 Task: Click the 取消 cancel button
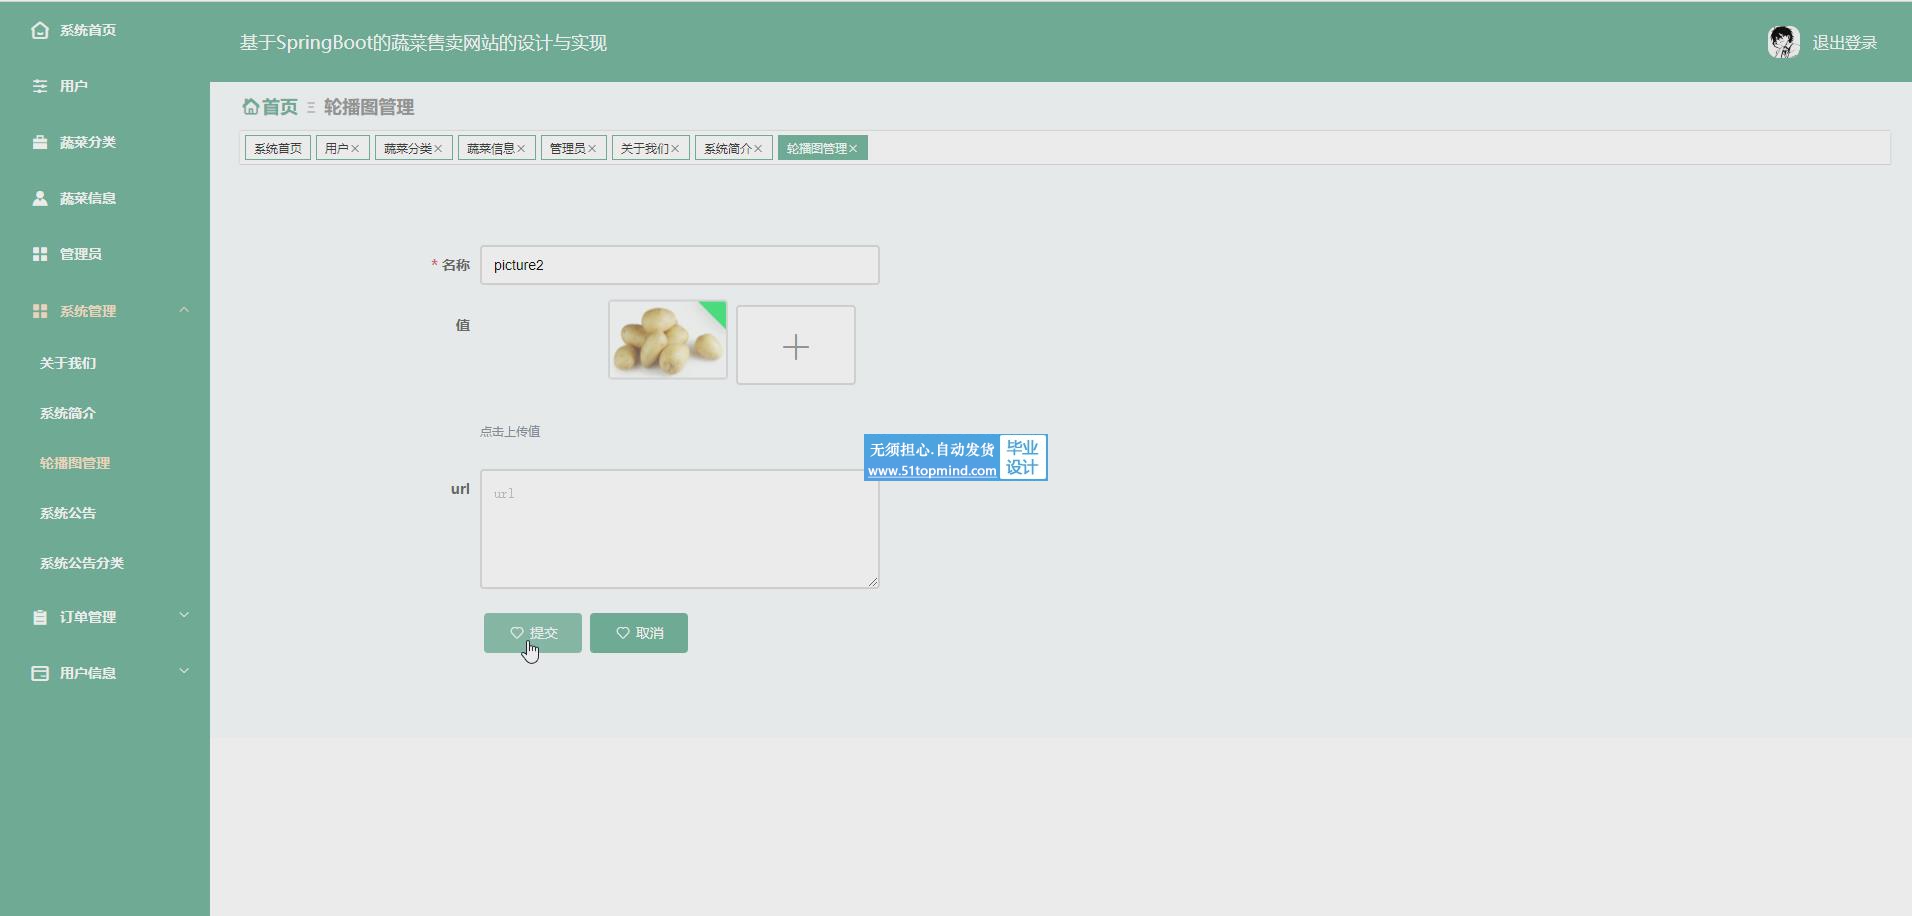click(639, 633)
